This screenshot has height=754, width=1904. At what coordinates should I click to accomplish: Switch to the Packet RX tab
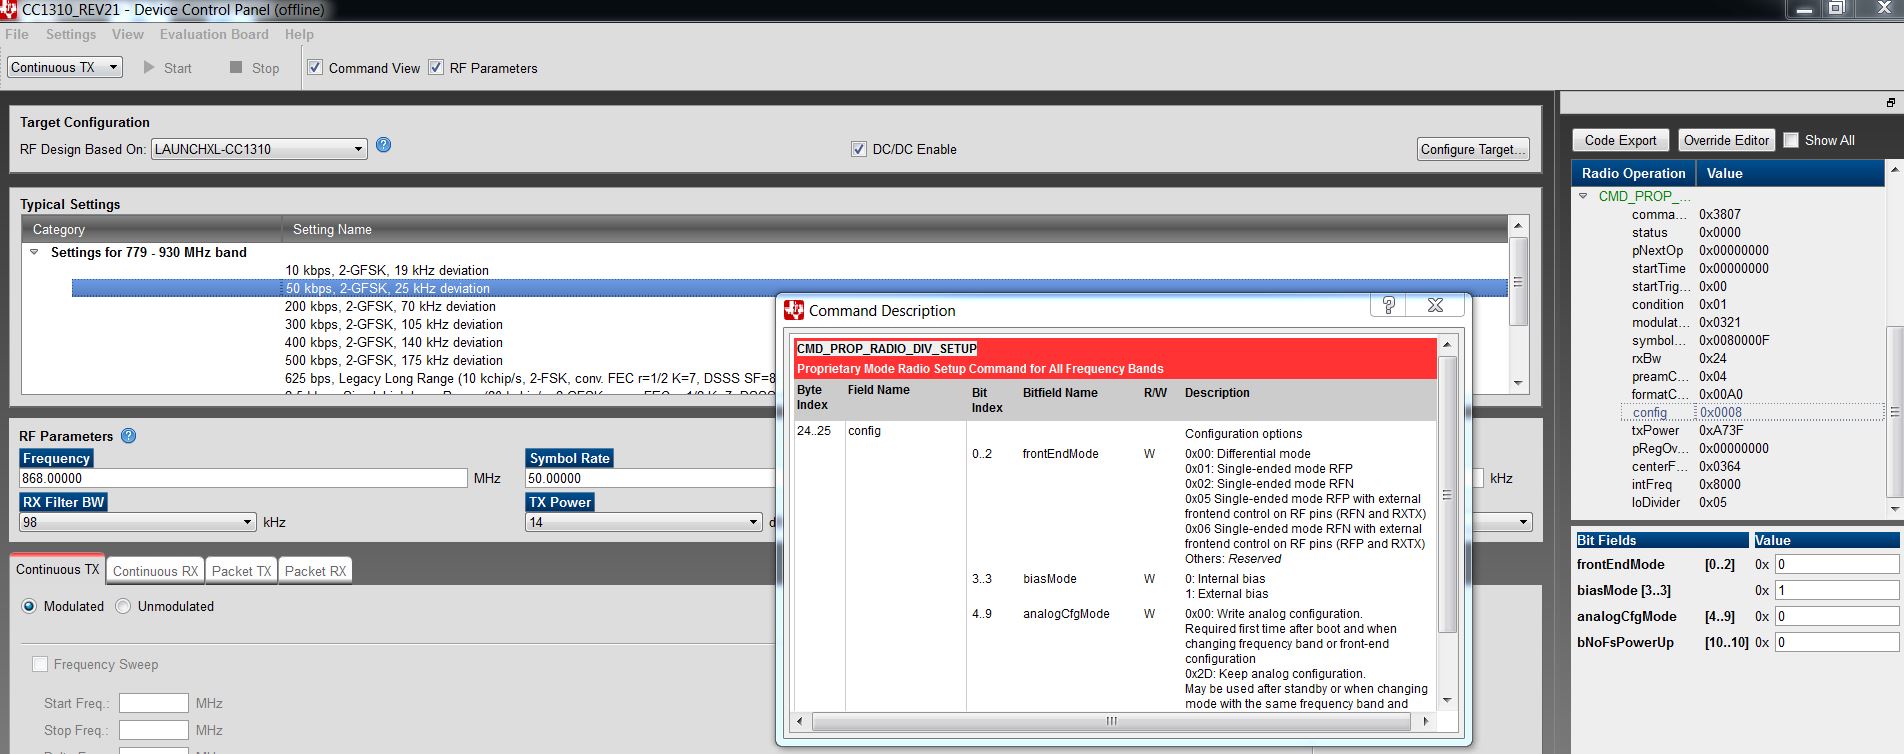coord(315,571)
